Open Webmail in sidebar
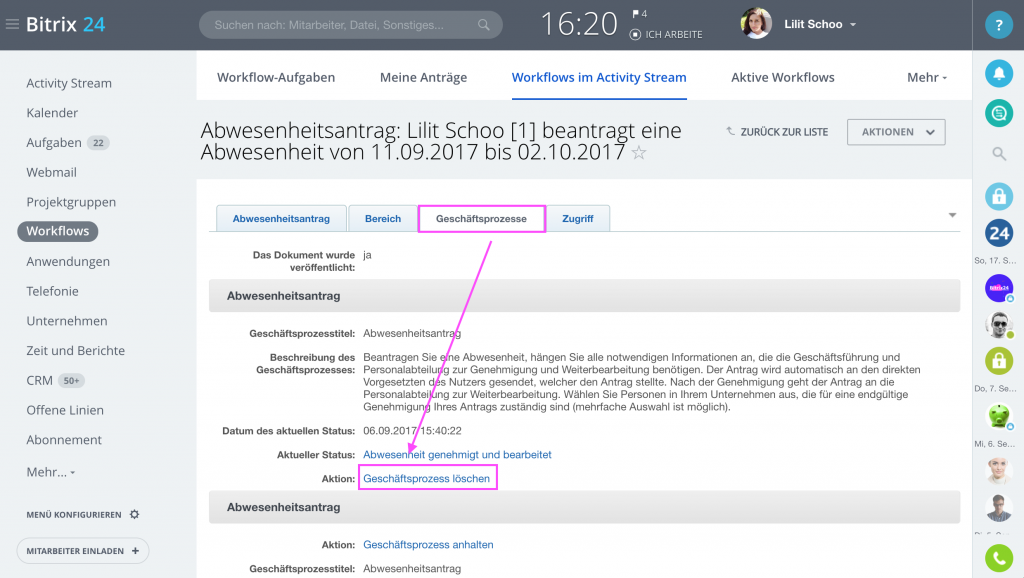 pyautogui.click(x=52, y=172)
